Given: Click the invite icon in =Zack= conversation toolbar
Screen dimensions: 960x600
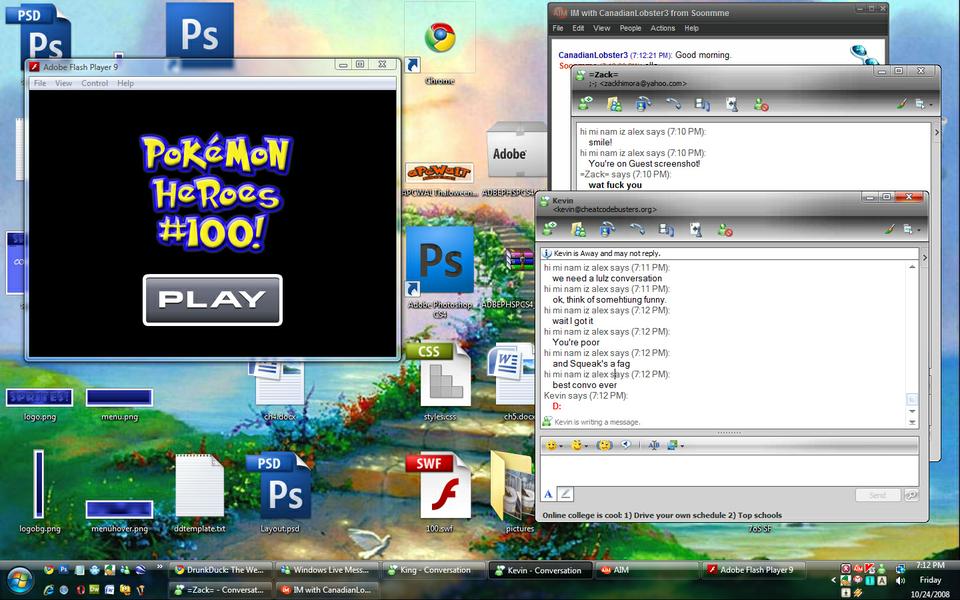Looking at the screenshot, I should coord(585,104).
